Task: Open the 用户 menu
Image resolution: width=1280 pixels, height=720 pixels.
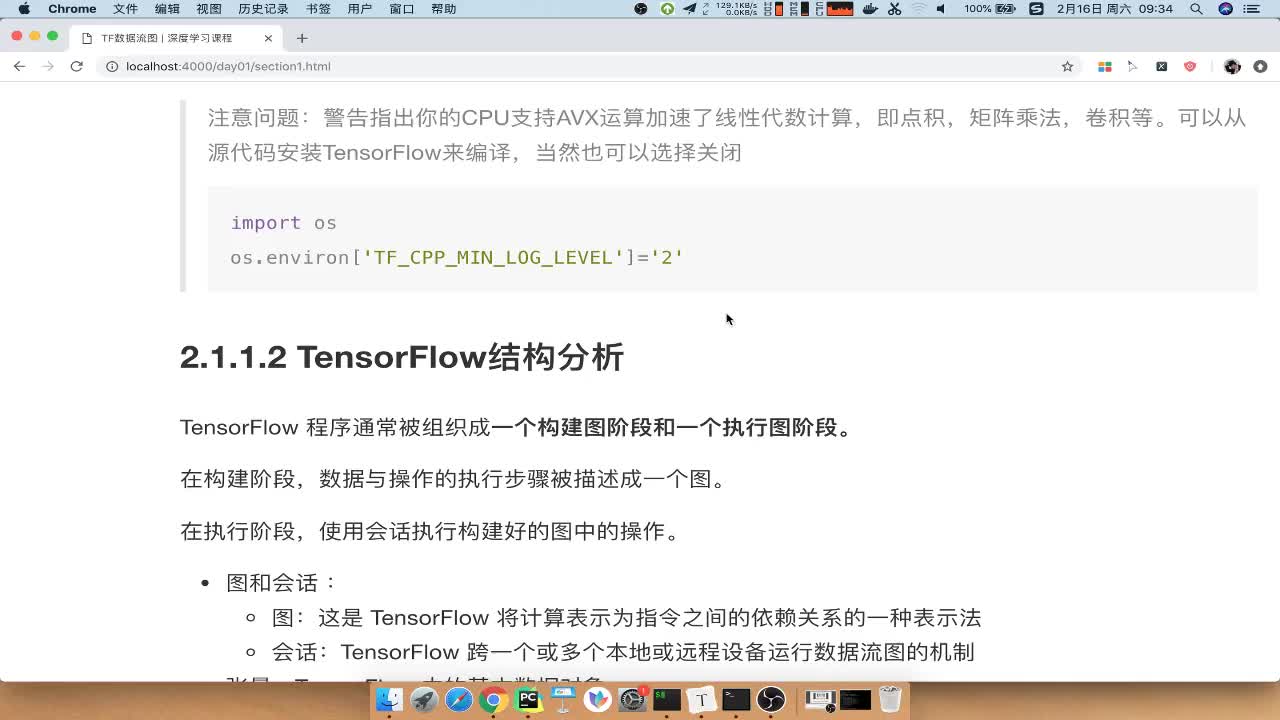Action: (x=359, y=9)
